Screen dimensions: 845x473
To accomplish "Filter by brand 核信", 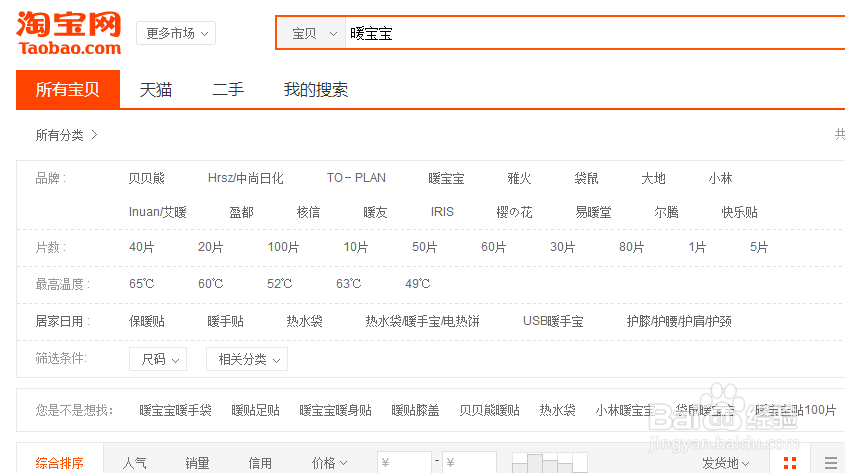I will click(x=308, y=212).
